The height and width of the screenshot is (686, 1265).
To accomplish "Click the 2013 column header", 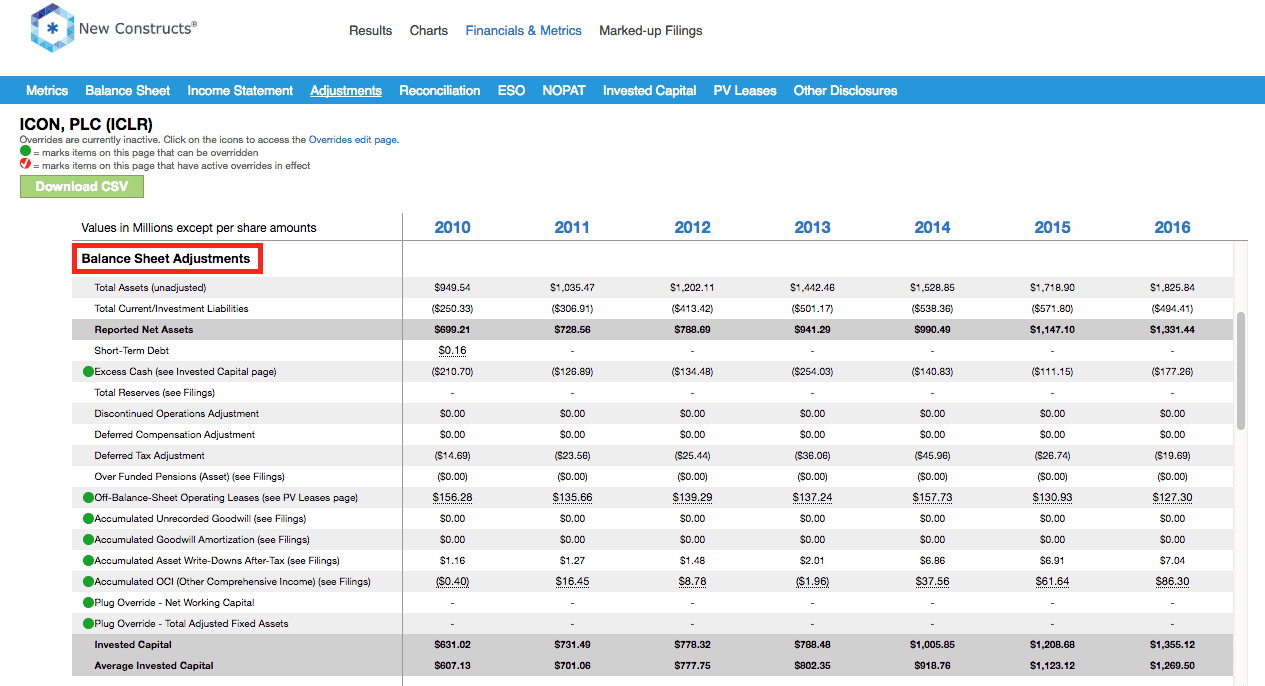I will pyautogui.click(x=812, y=227).
